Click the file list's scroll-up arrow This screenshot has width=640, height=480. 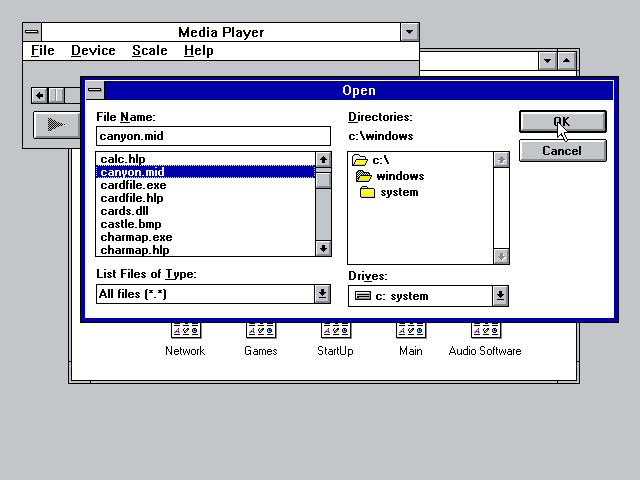(323, 160)
